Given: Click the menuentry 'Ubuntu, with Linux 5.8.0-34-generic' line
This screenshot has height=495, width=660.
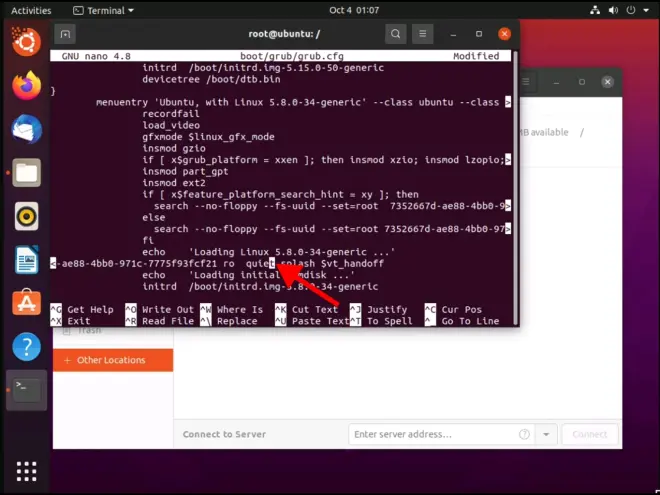Looking at the screenshot, I should point(303,102).
